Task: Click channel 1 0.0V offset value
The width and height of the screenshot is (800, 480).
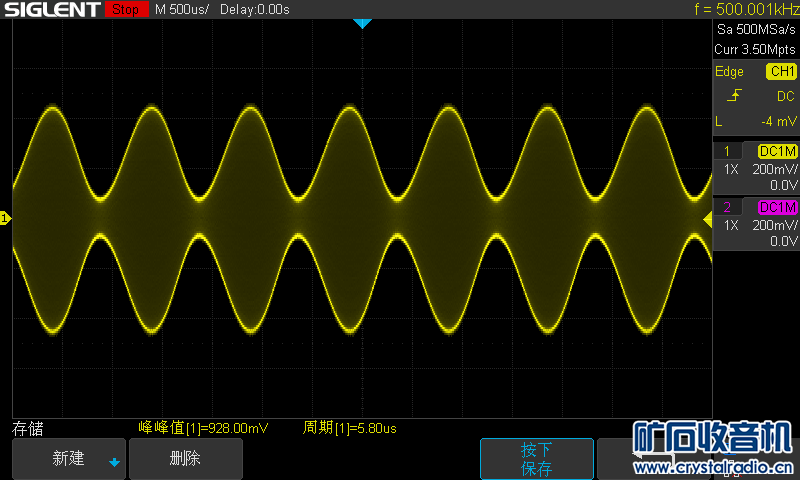Action: pyautogui.click(x=784, y=185)
